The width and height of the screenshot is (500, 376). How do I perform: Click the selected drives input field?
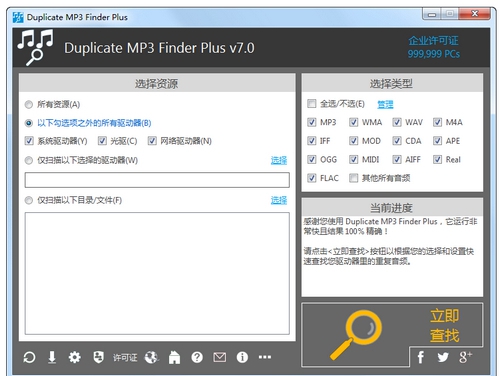pyautogui.click(x=157, y=180)
